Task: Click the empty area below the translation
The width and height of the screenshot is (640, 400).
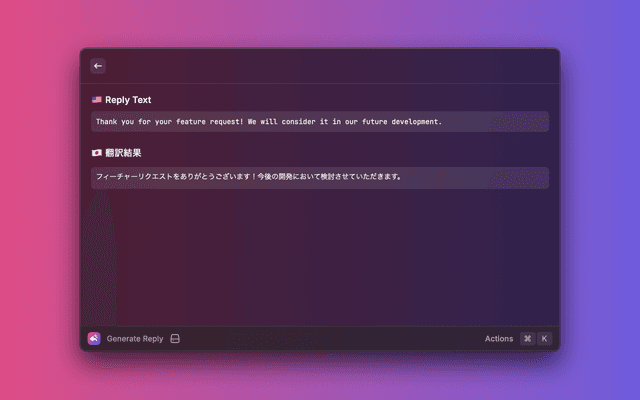Action: coord(320,255)
